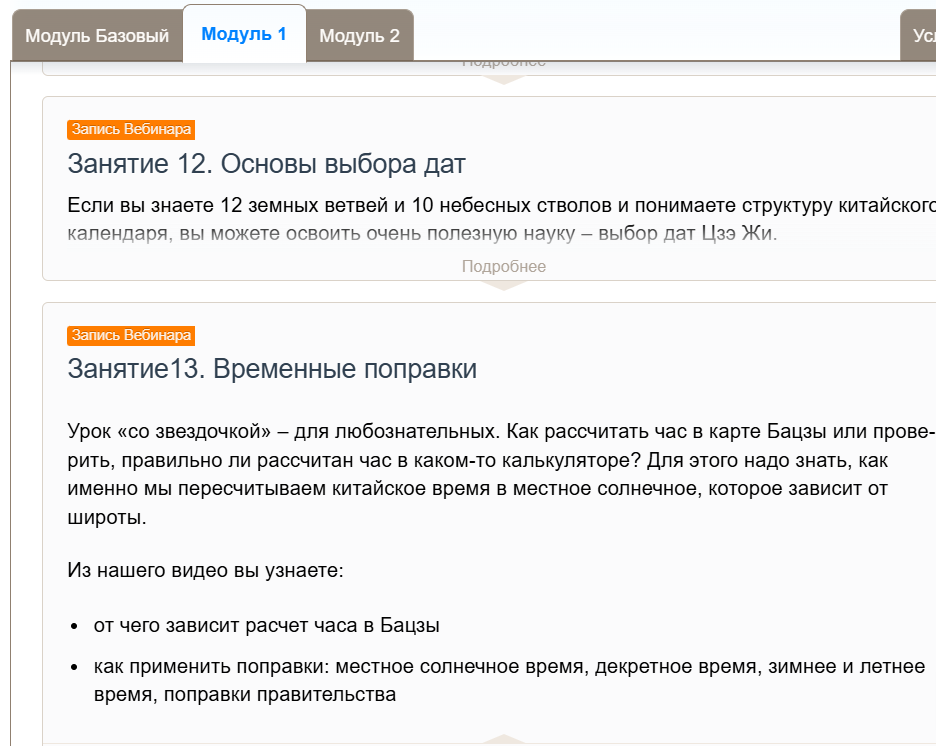The width and height of the screenshot is (936, 746).
Task: Open the Занятие 12. Основы выбора дат title
Action: [266, 164]
